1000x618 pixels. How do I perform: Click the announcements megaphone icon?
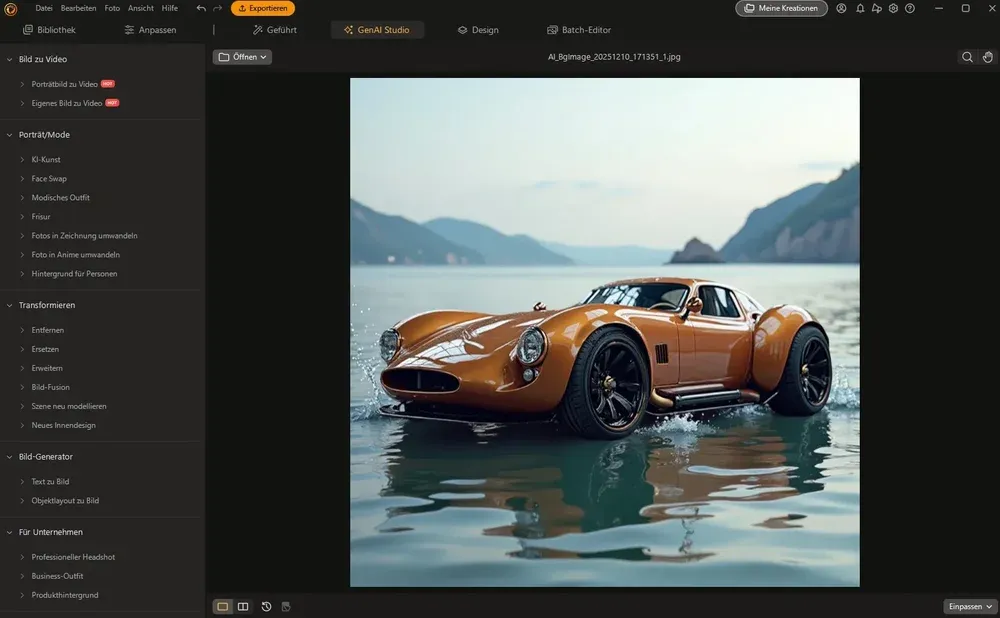[x=876, y=8]
